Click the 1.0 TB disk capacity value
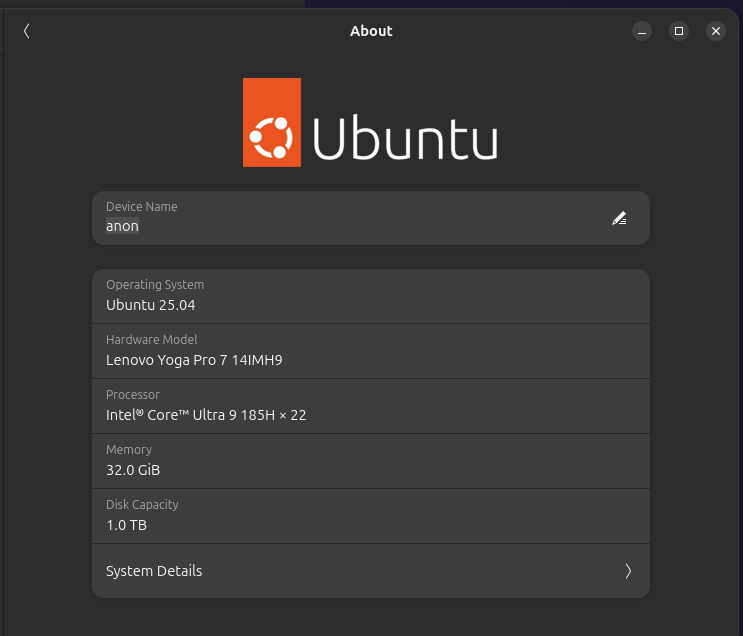Viewport: 743px width, 636px height. pos(127,525)
